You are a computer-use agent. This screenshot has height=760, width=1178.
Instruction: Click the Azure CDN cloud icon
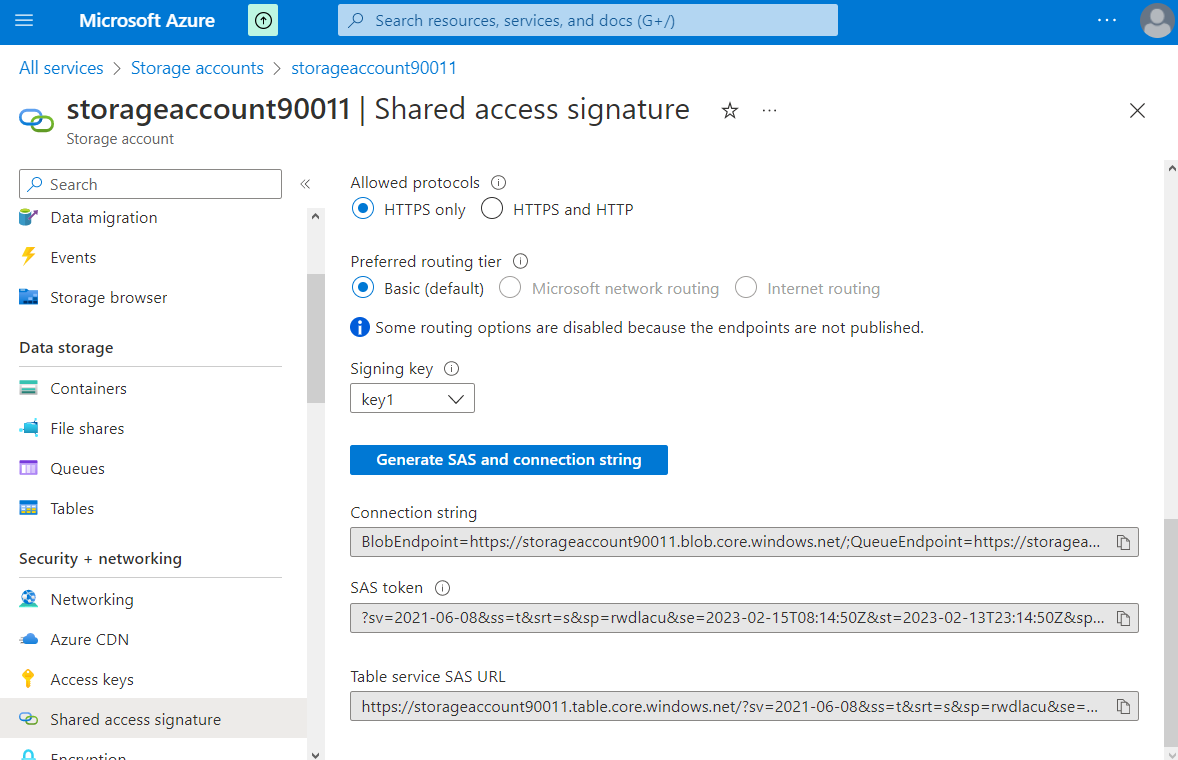(x=29, y=639)
